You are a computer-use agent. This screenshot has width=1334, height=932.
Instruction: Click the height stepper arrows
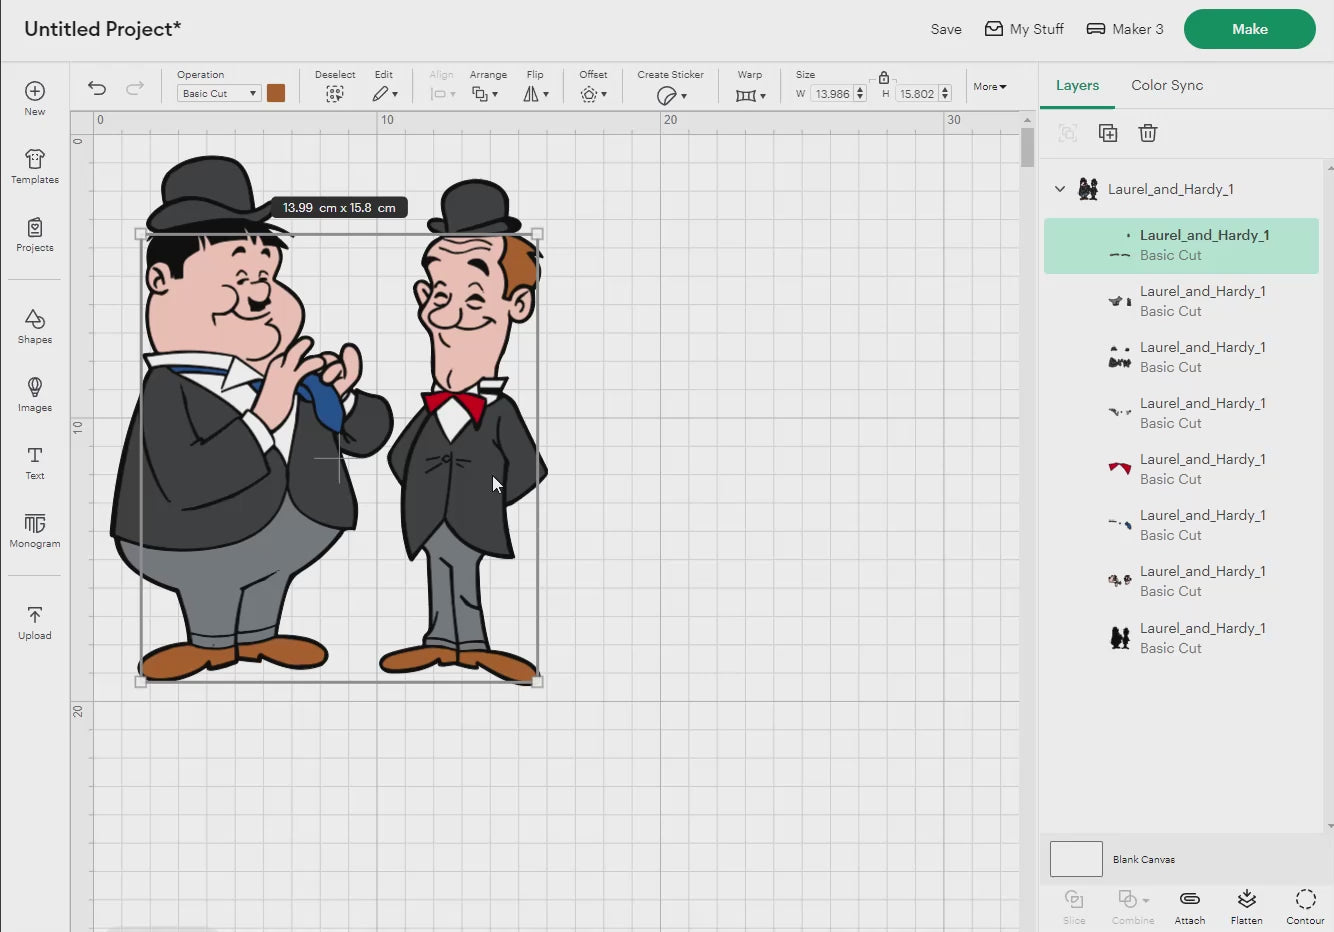click(945, 94)
